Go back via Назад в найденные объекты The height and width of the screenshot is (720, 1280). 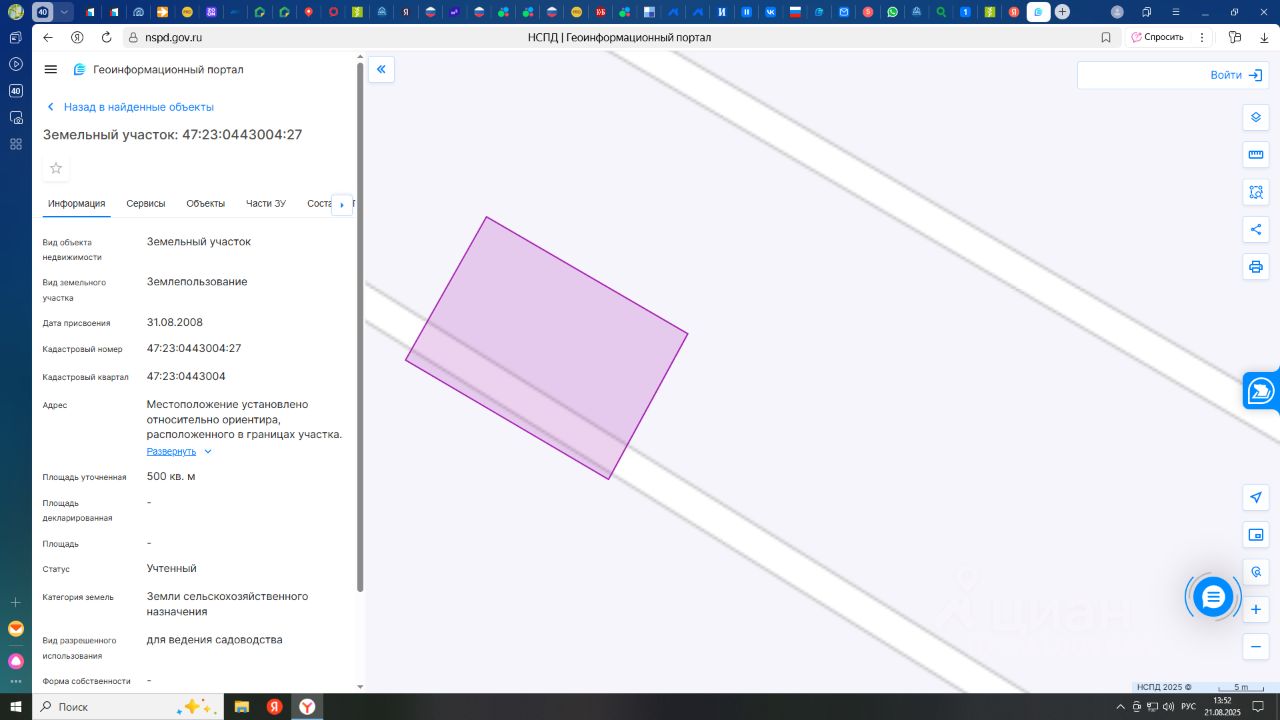coord(130,107)
